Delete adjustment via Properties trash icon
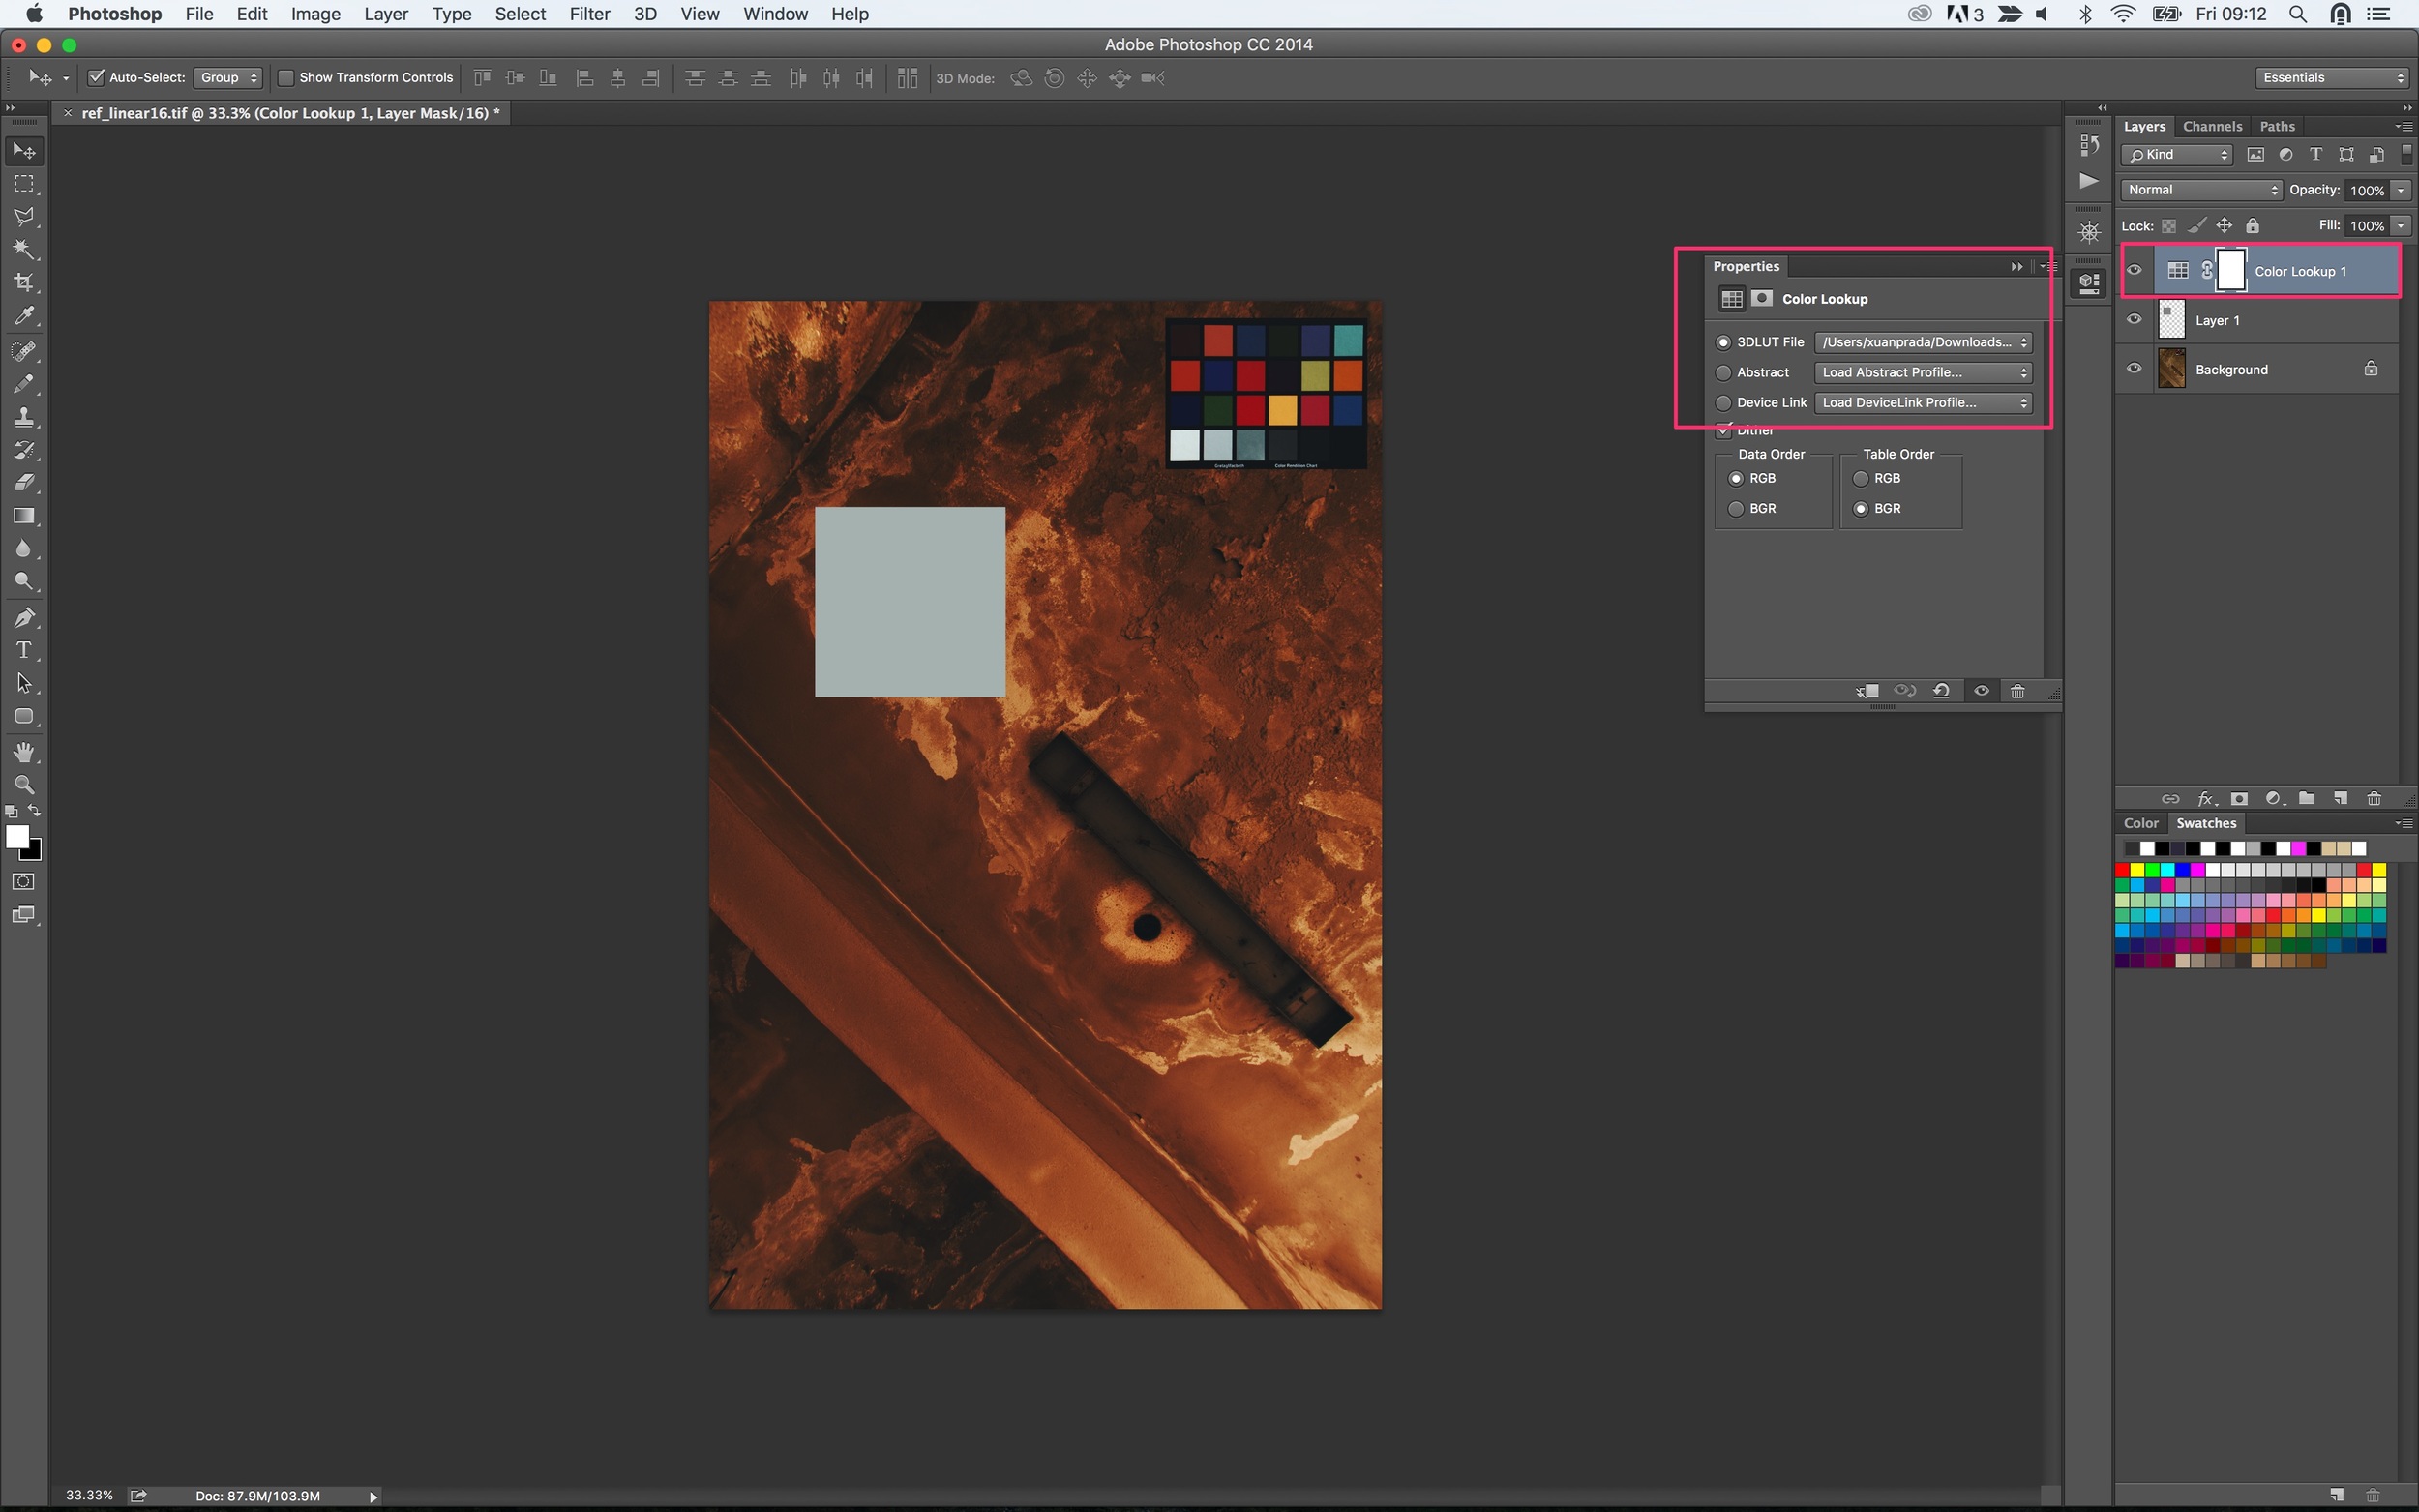This screenshot has height=1512, width=2419. click(x=2018, y=691)
